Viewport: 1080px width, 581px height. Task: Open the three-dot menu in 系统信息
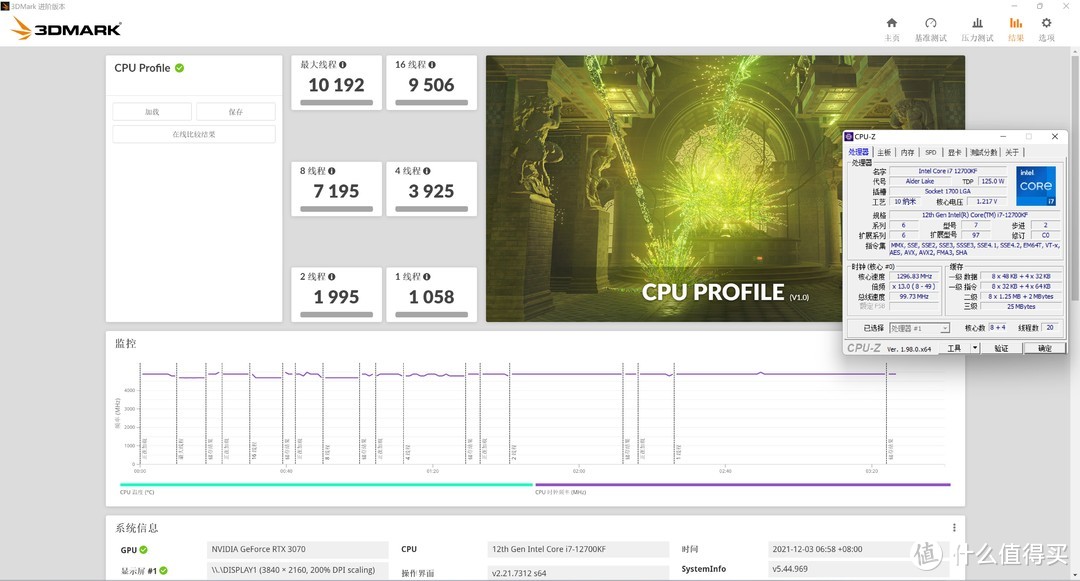[954, 527]
